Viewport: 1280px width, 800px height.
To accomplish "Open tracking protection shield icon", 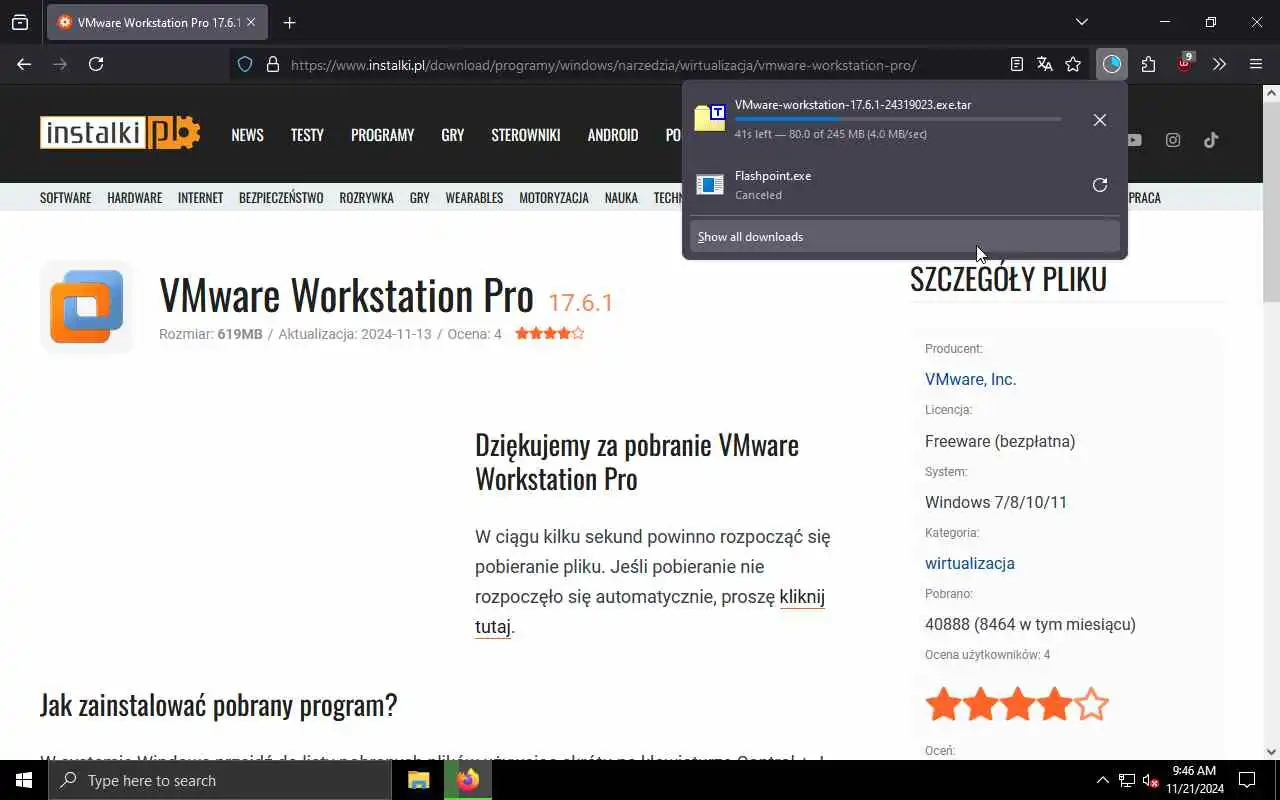I will [245, 64].
